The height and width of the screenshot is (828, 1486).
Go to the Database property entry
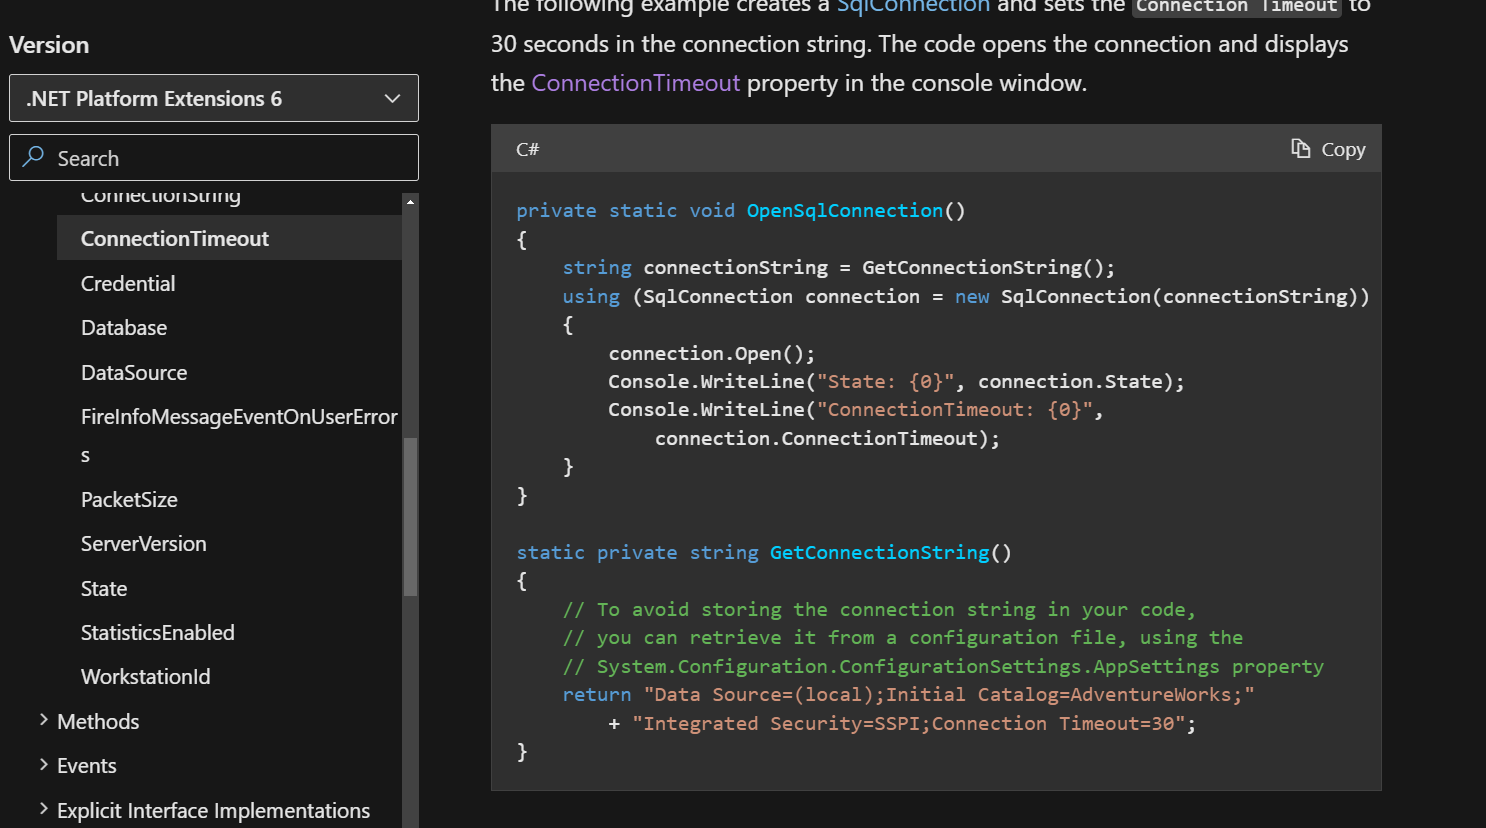[x=124, y=328]
